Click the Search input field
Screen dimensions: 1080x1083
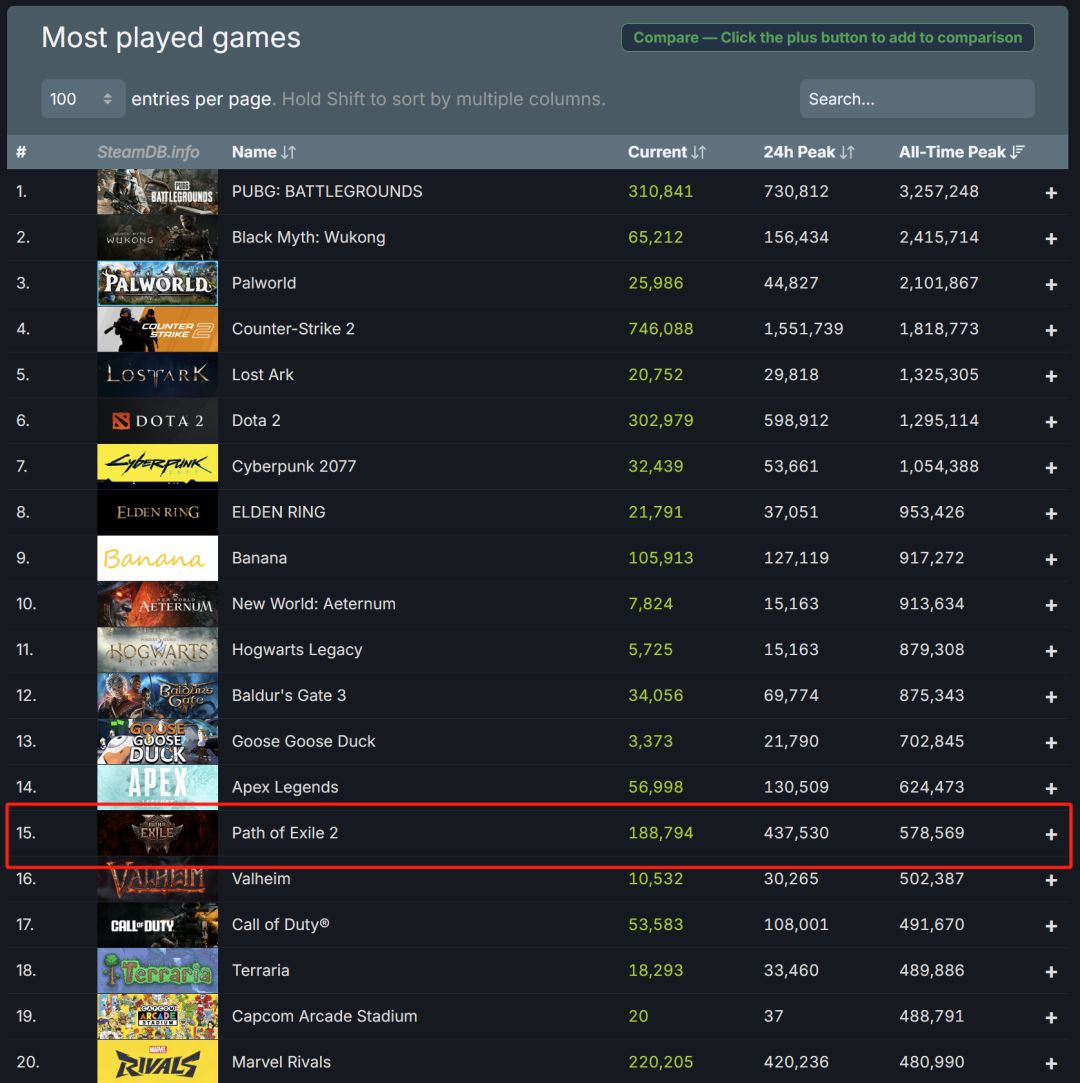point(917,99)
